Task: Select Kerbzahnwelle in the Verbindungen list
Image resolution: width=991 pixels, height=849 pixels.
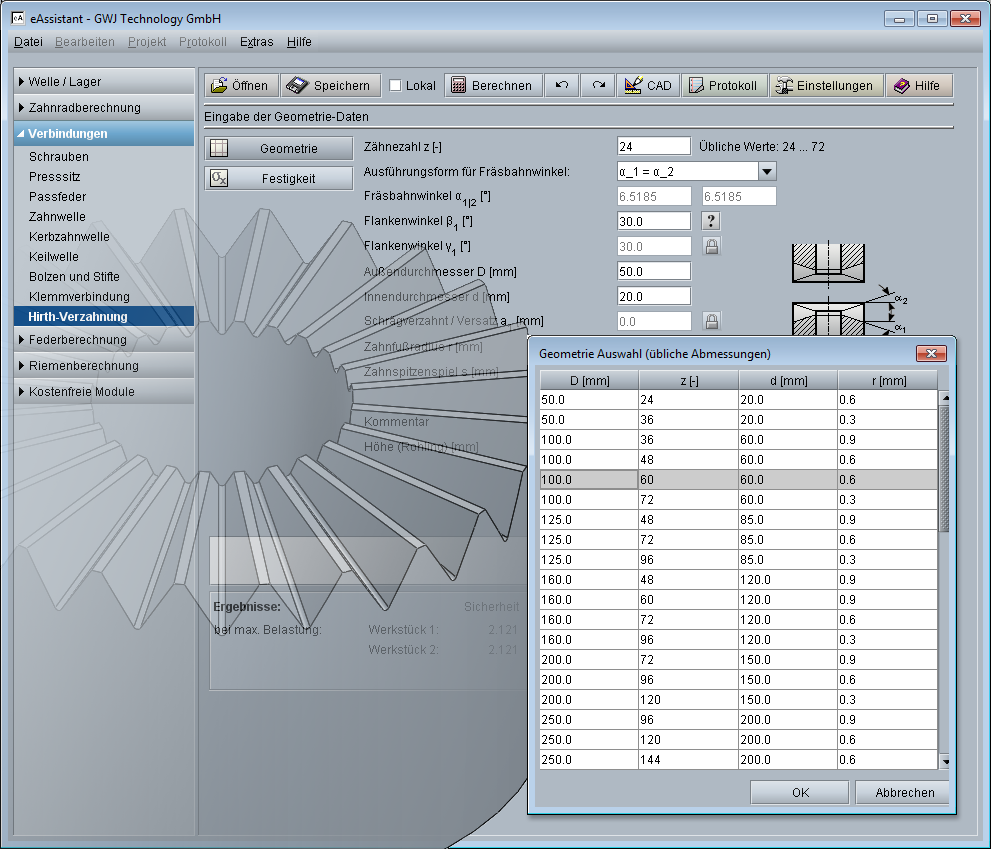Action: [69, 237]
